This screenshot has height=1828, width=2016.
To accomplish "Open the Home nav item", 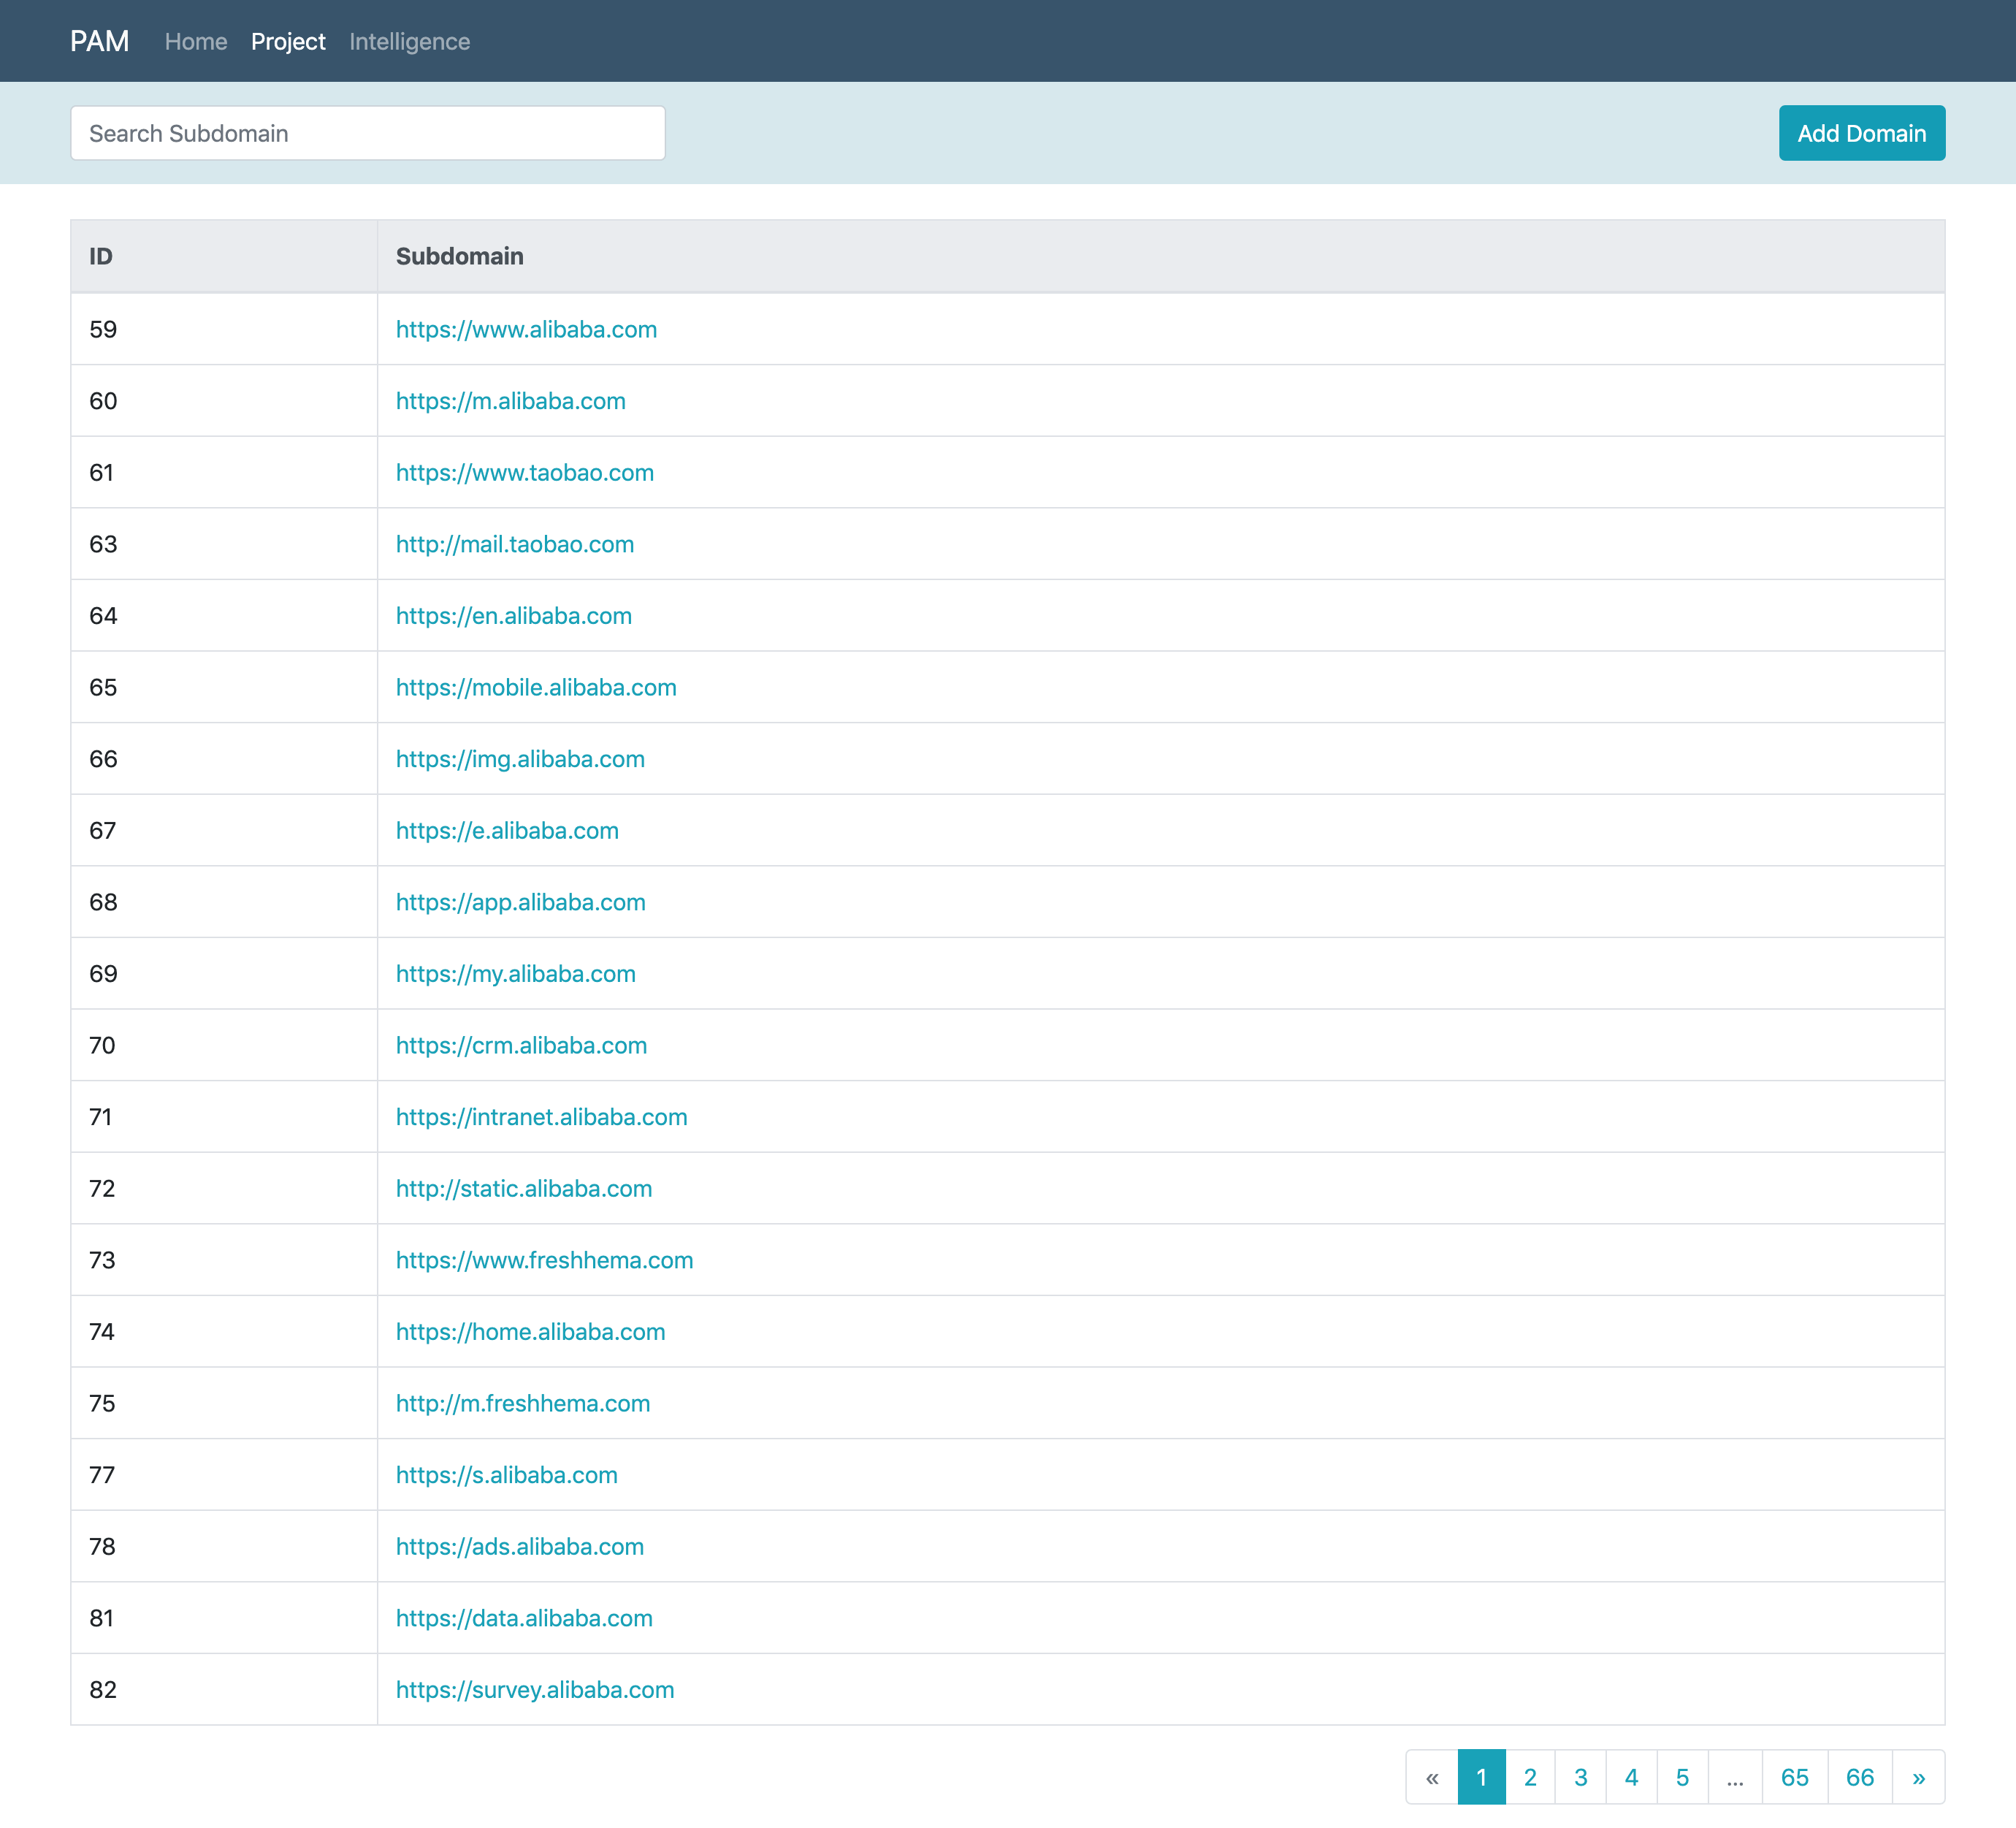I will click(x=196, y=41).
